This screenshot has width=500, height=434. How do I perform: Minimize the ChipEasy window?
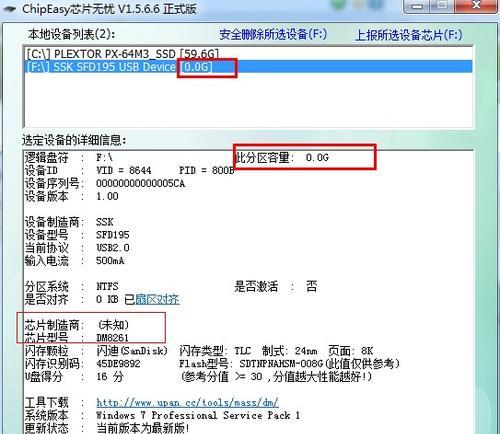[x=418, y=6]
